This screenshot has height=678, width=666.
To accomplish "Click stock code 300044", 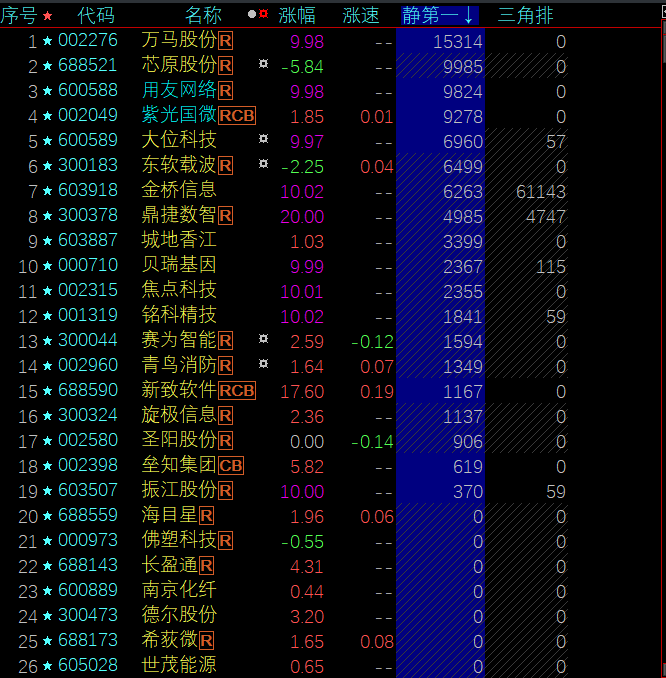I will [x=88, y=340].
